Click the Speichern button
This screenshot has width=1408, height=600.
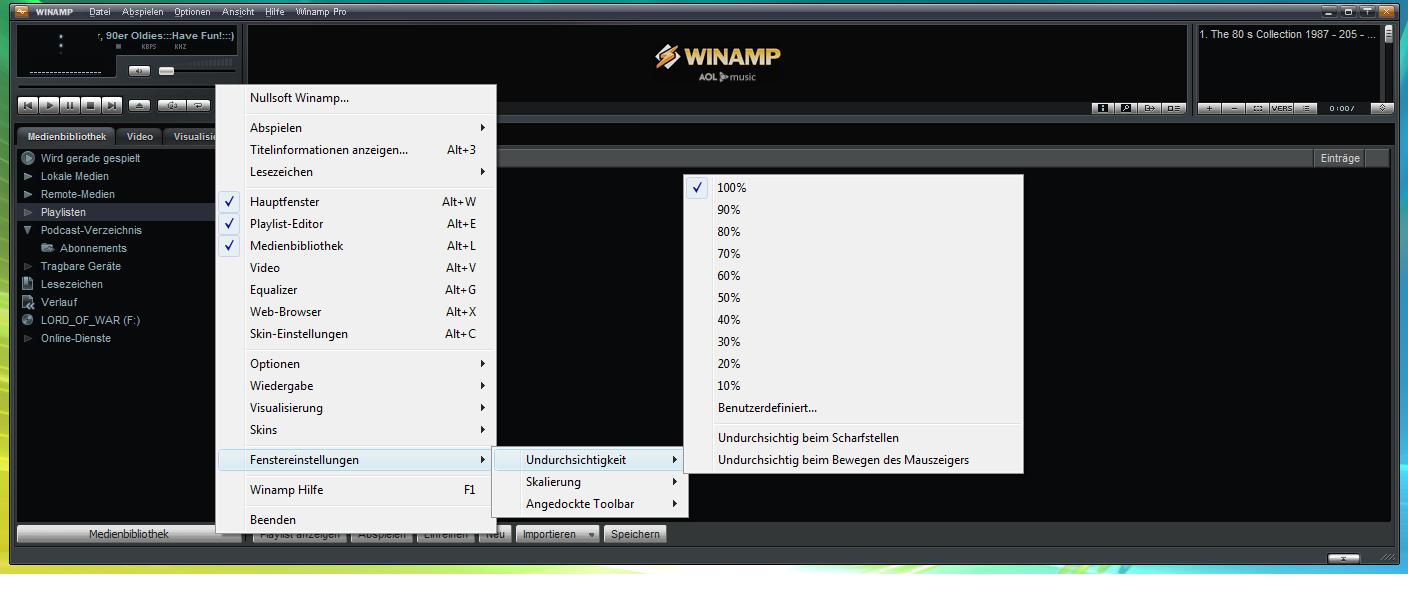(x=636, y=534)
